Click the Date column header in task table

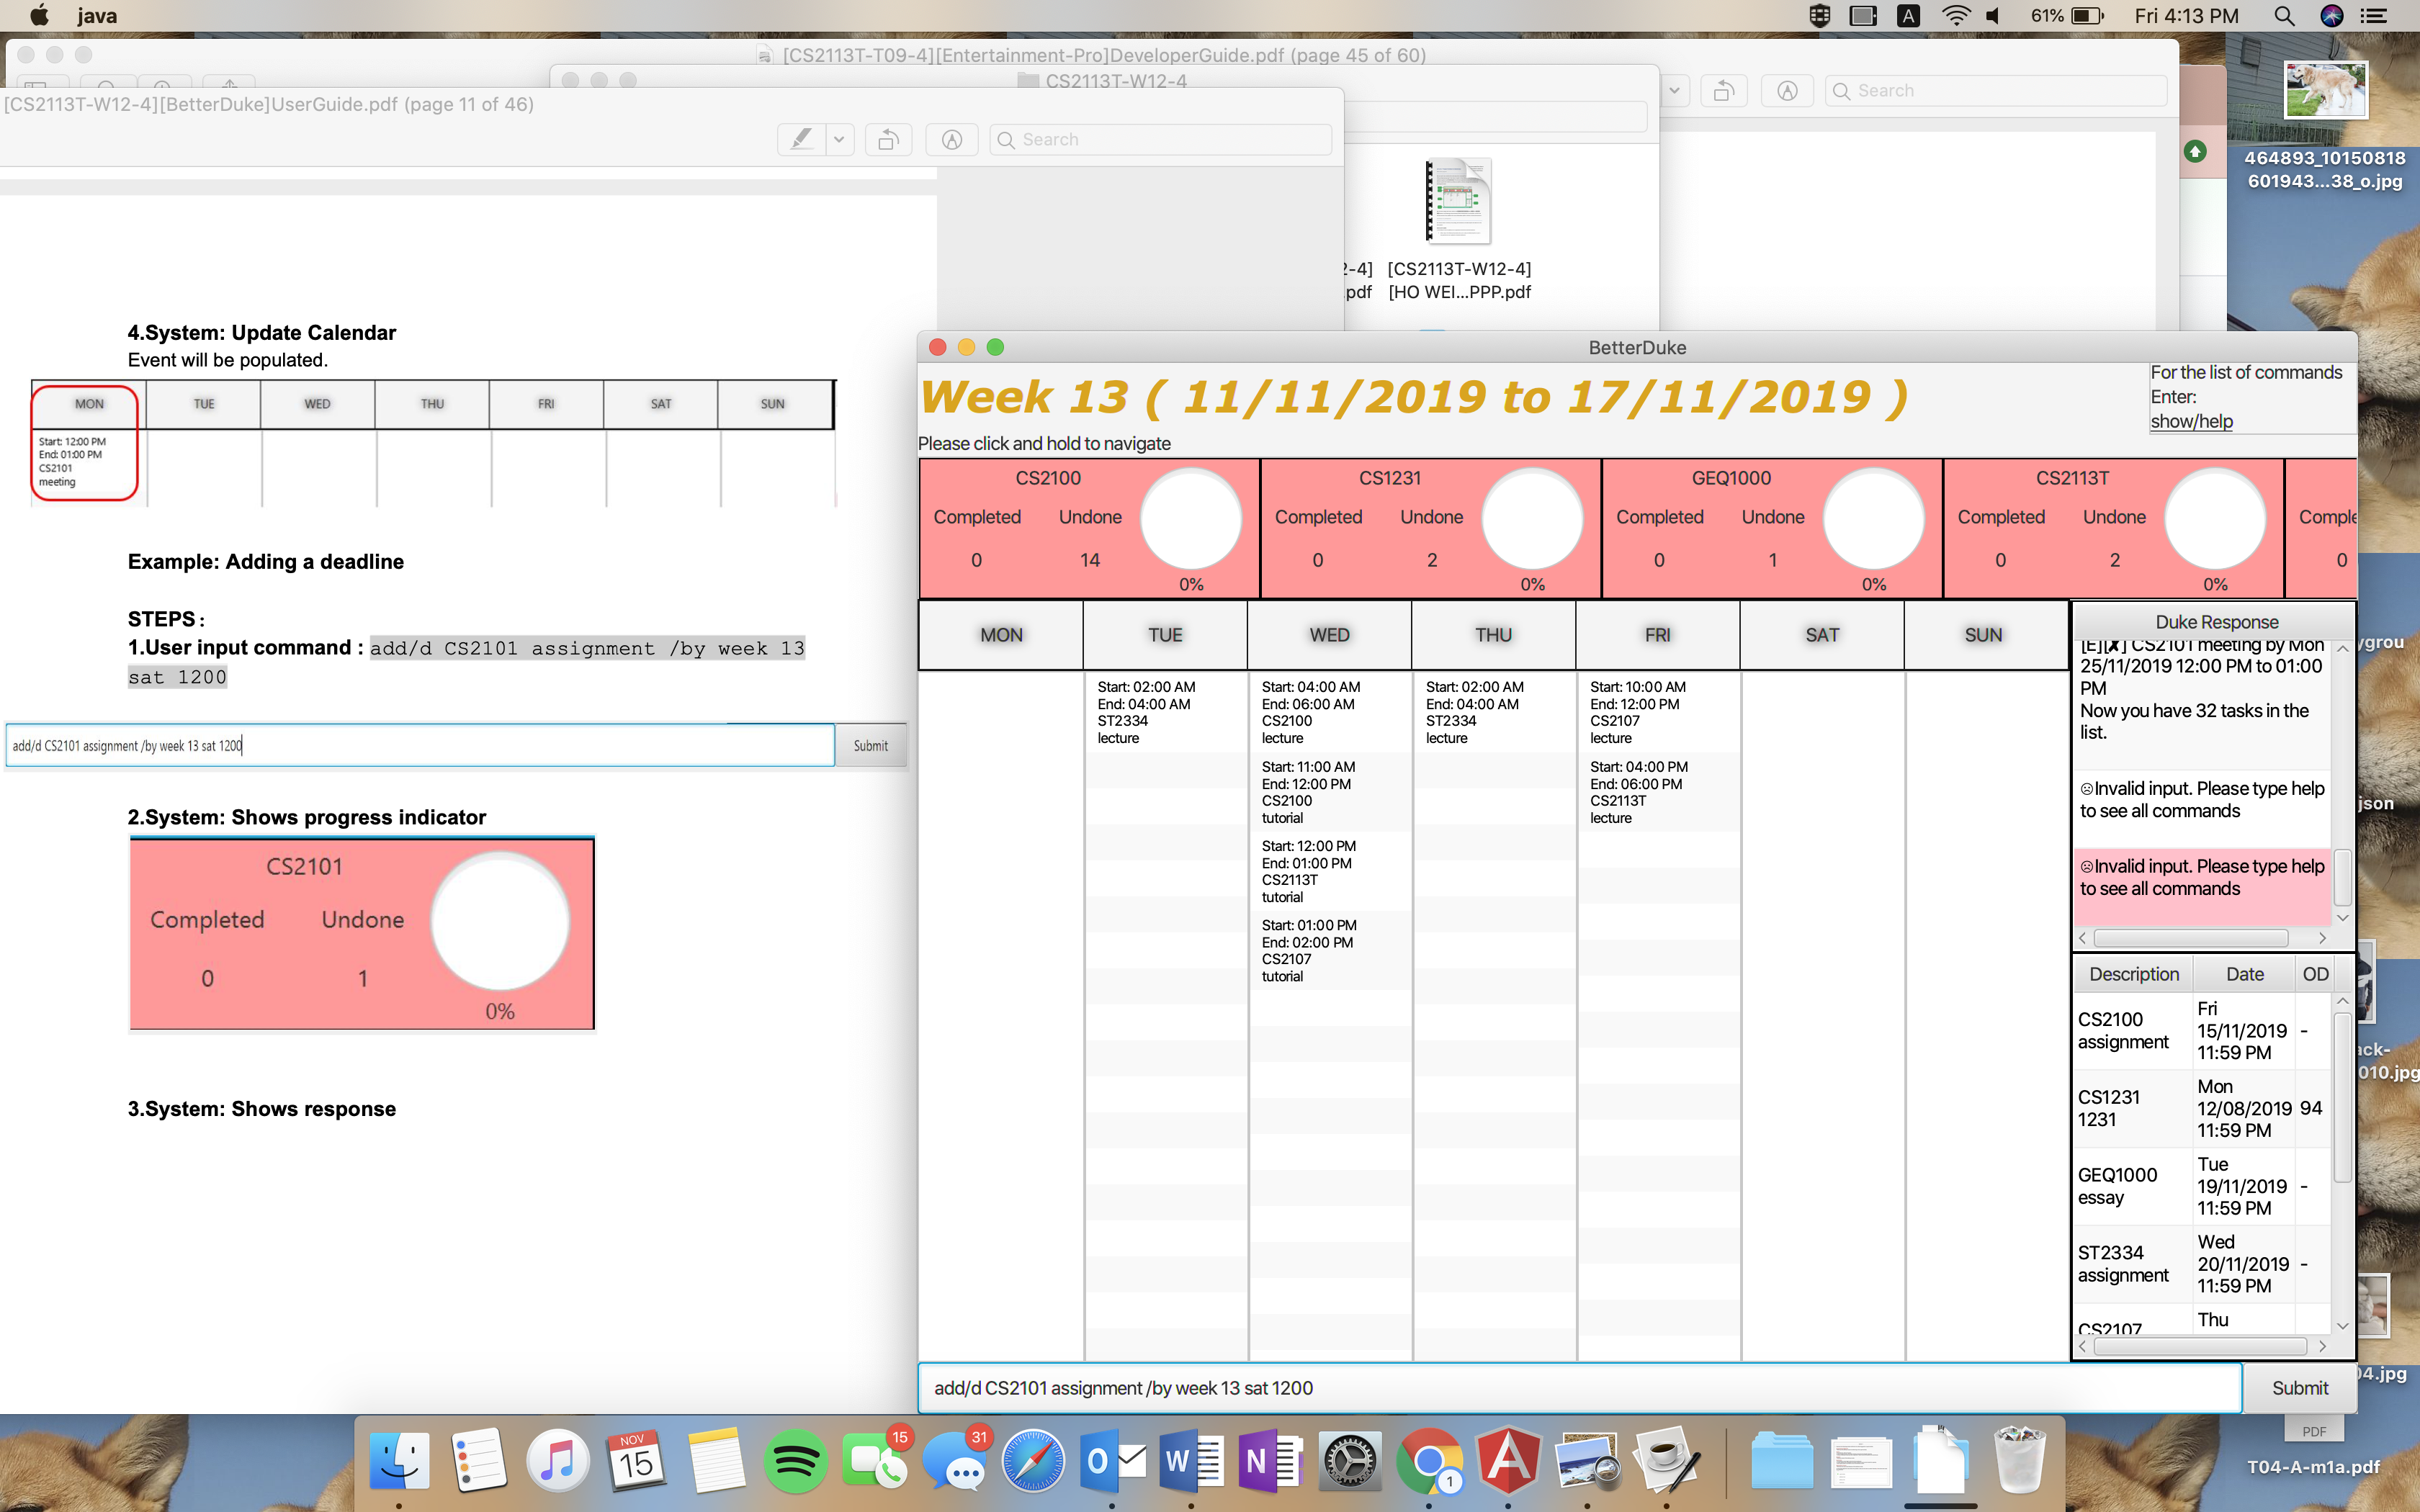(x=2244, y=974)
